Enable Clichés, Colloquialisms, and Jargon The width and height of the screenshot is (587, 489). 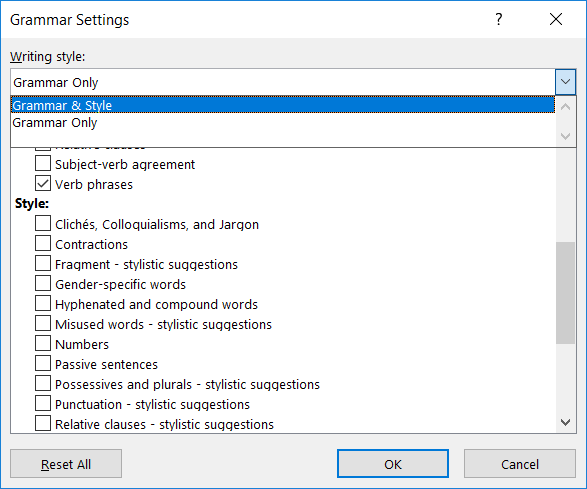tap(43, 224)
